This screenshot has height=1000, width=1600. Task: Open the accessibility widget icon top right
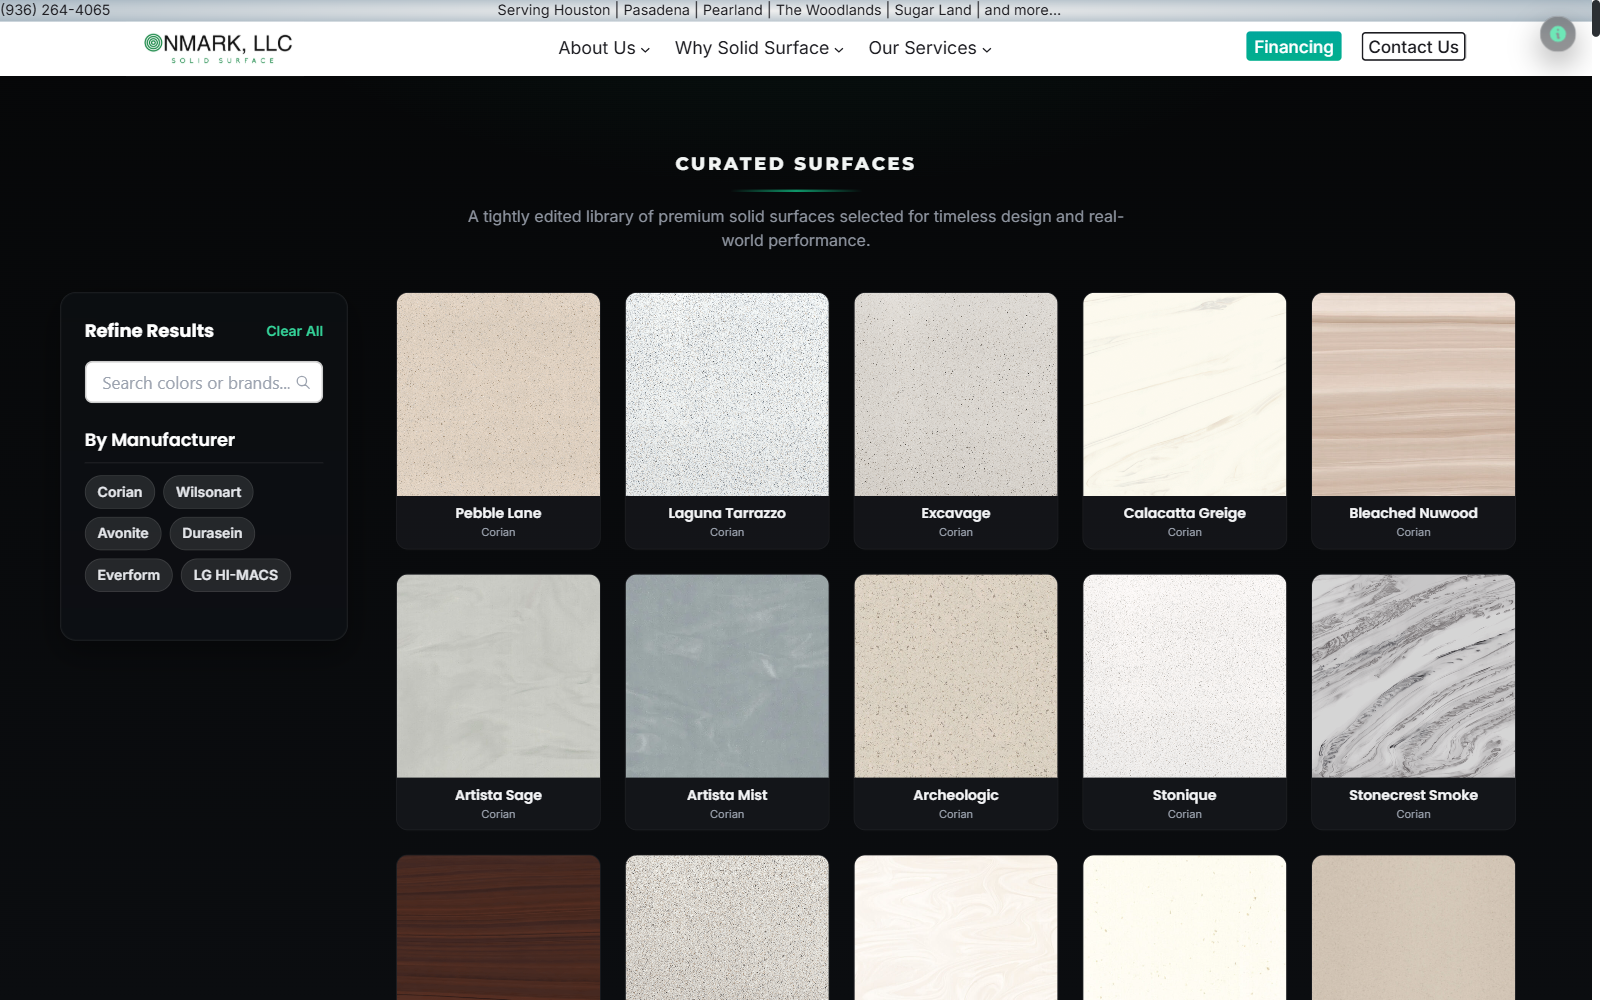click(x=1558, y=33)
